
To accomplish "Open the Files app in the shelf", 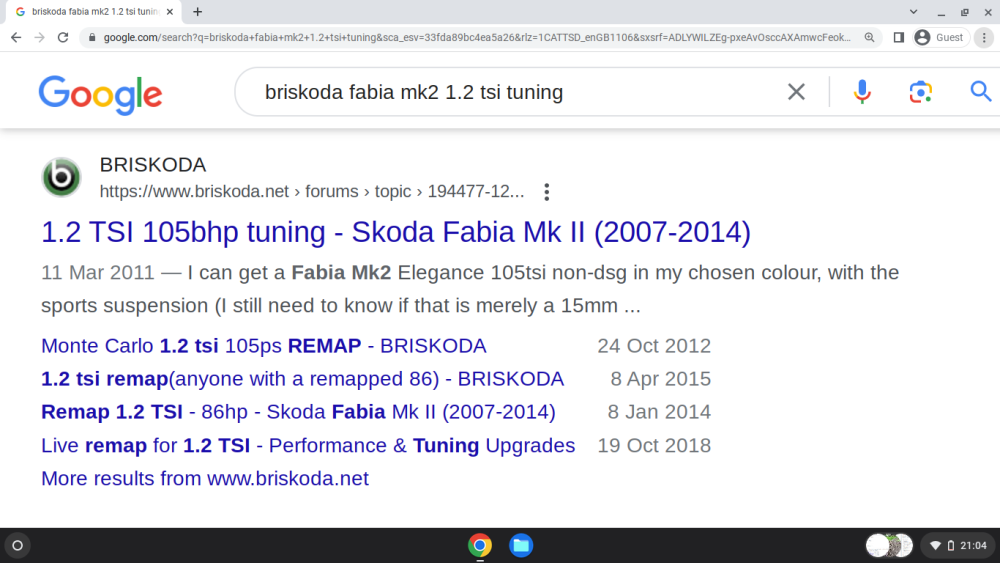I will [521, 545].
